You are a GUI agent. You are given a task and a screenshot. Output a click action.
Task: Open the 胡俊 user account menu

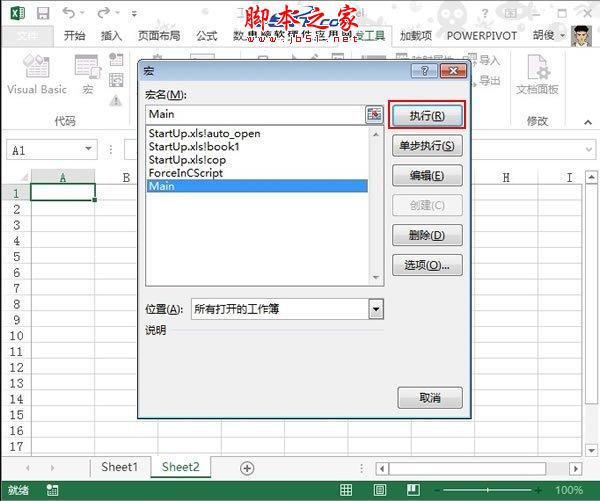point(549,36)
